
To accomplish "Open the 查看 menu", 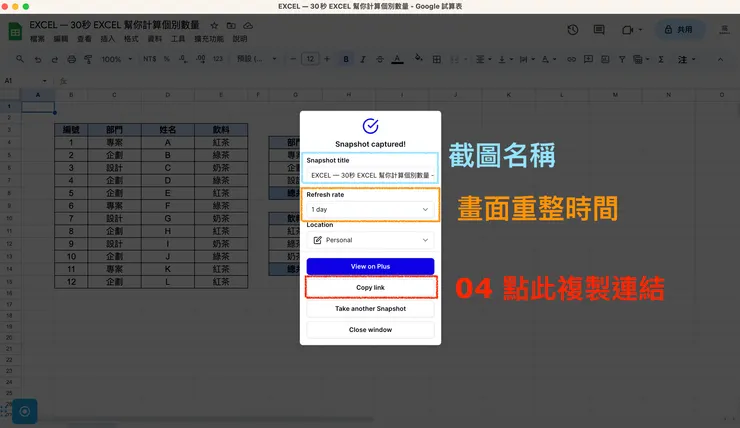I will 84,39.
